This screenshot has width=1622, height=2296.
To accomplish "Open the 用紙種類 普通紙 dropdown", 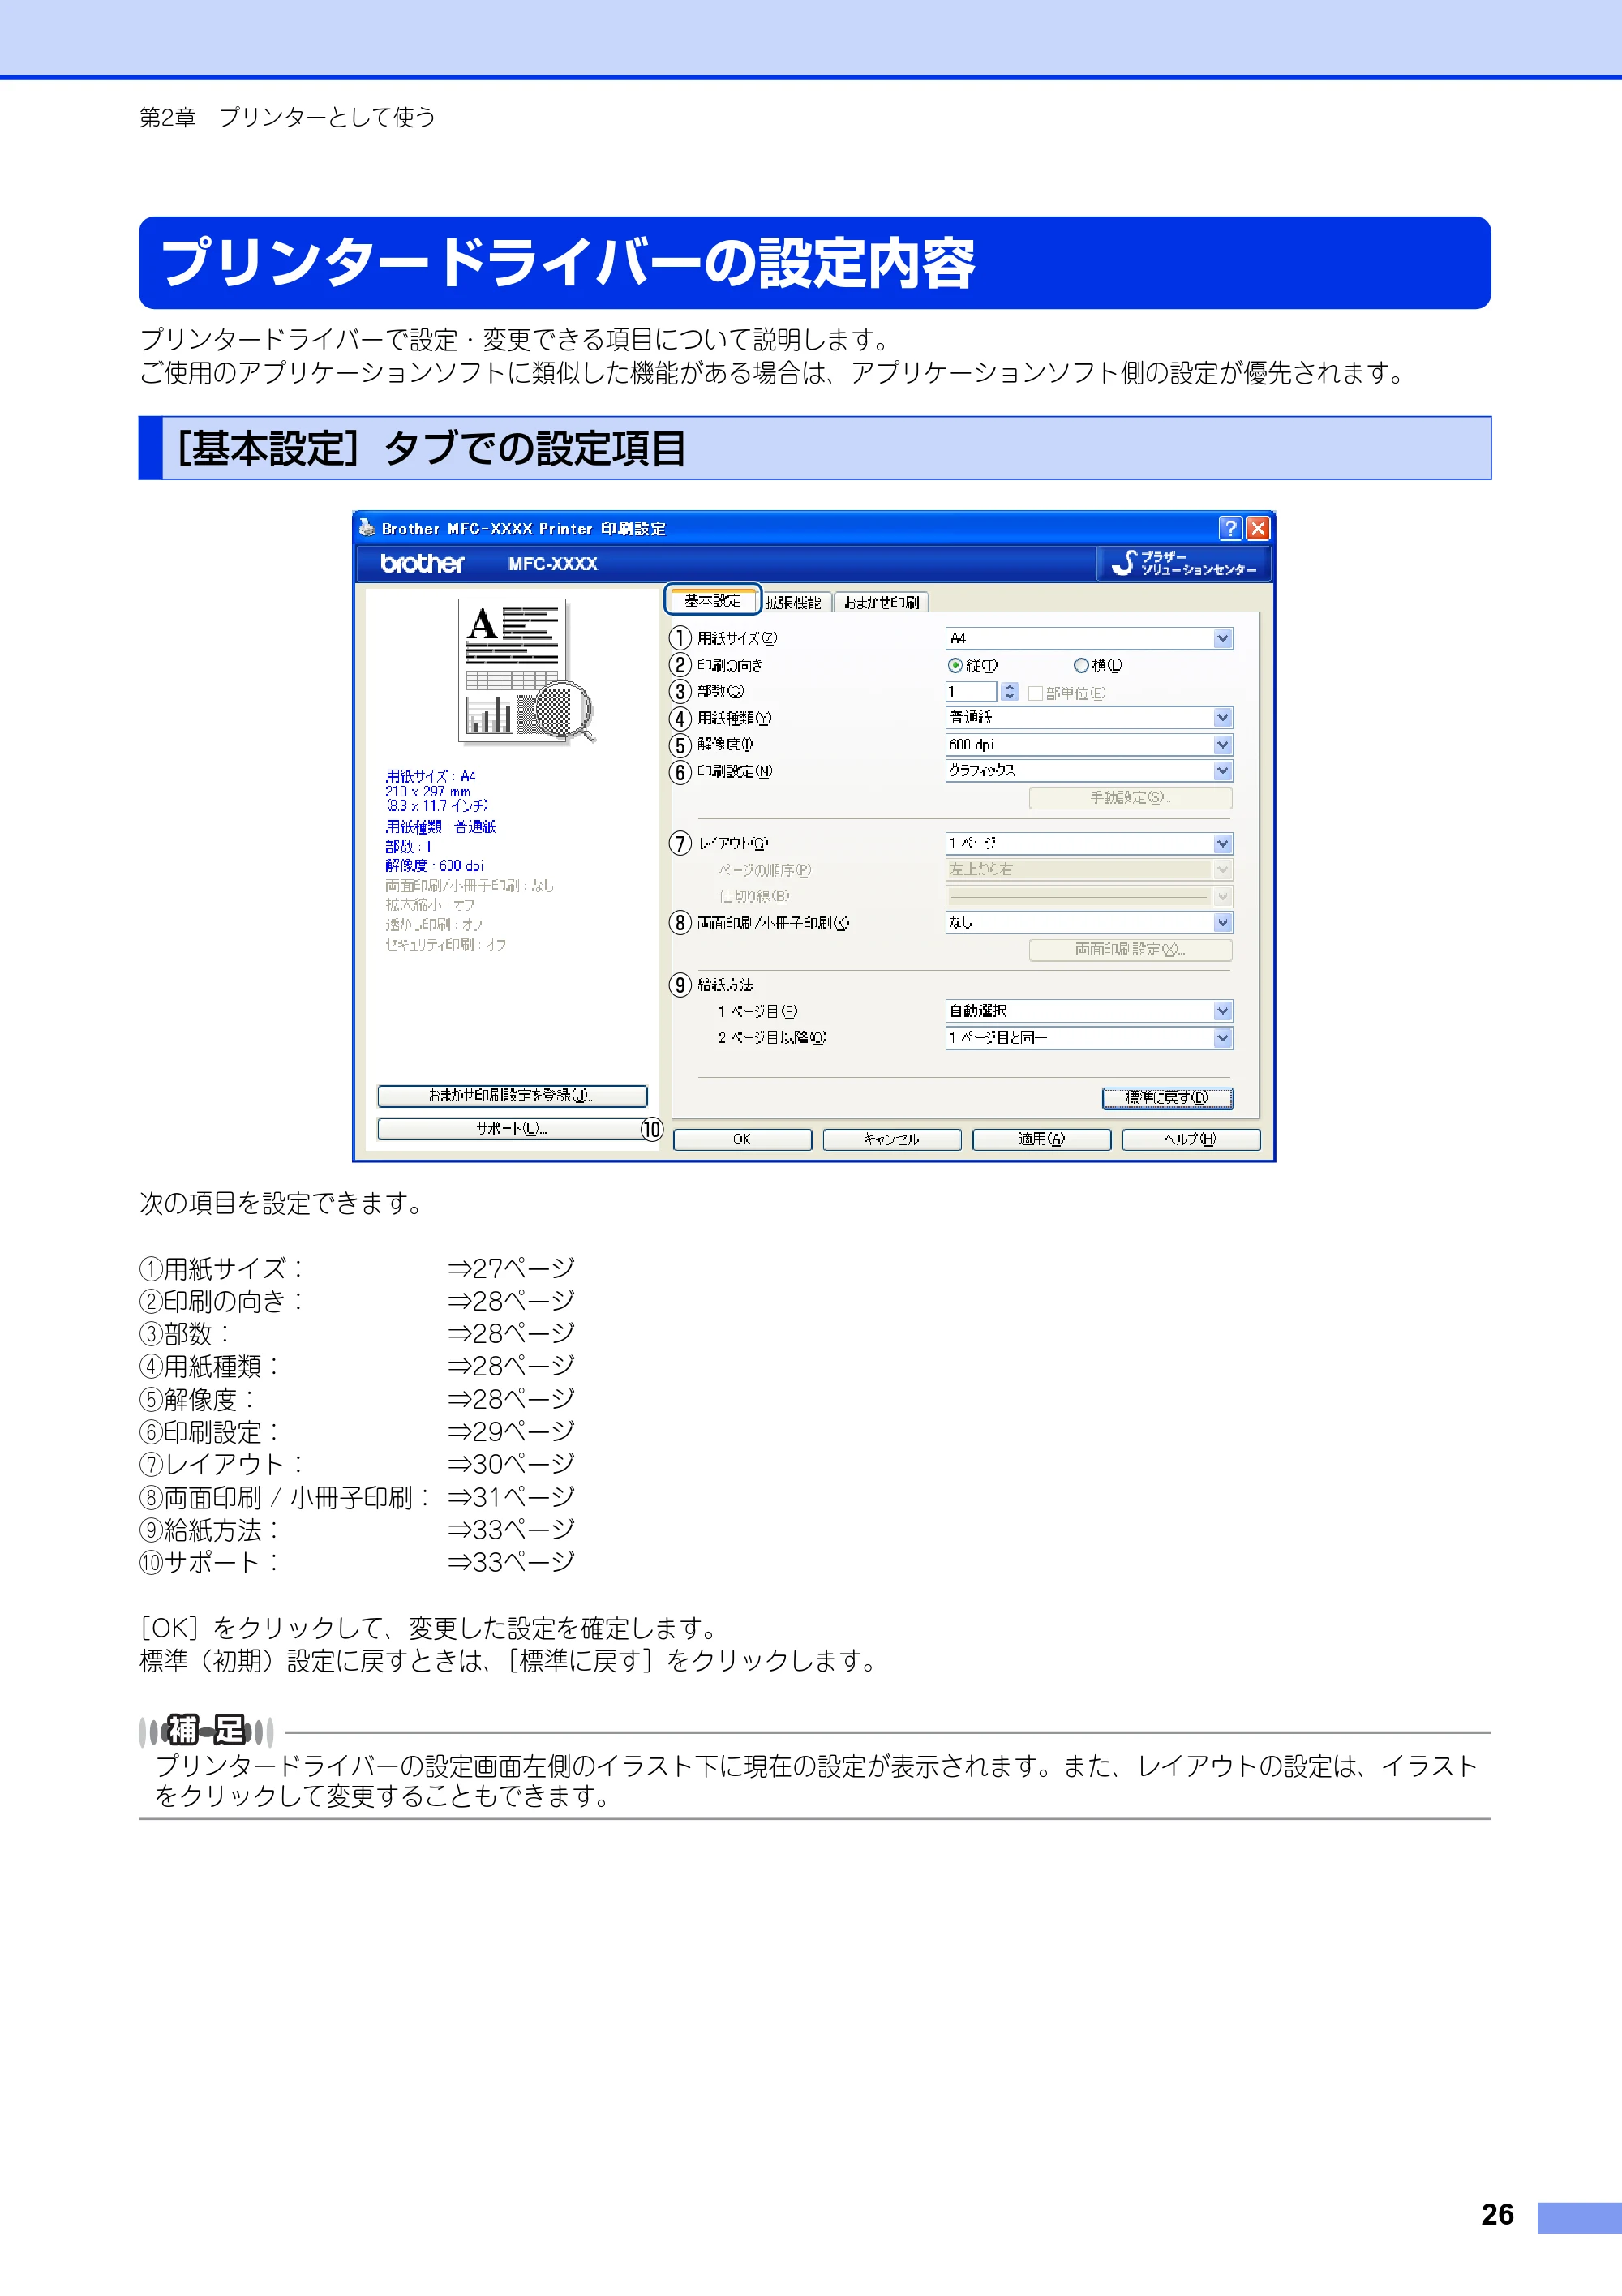I will click(1089, 718).
